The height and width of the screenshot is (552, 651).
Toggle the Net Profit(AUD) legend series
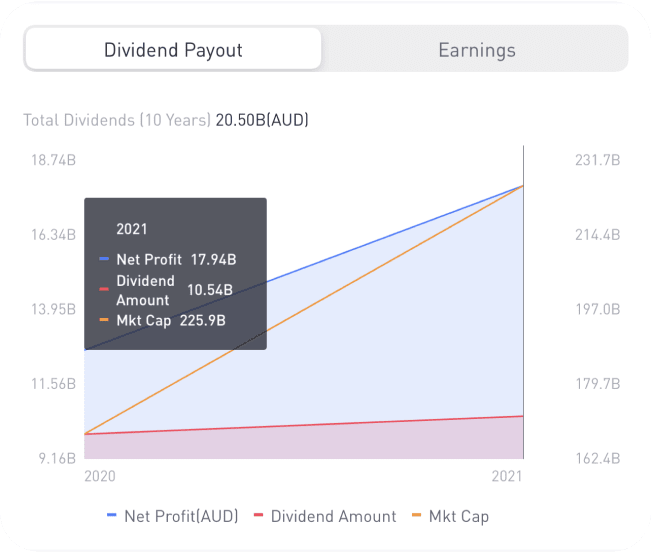pos(180,516)
